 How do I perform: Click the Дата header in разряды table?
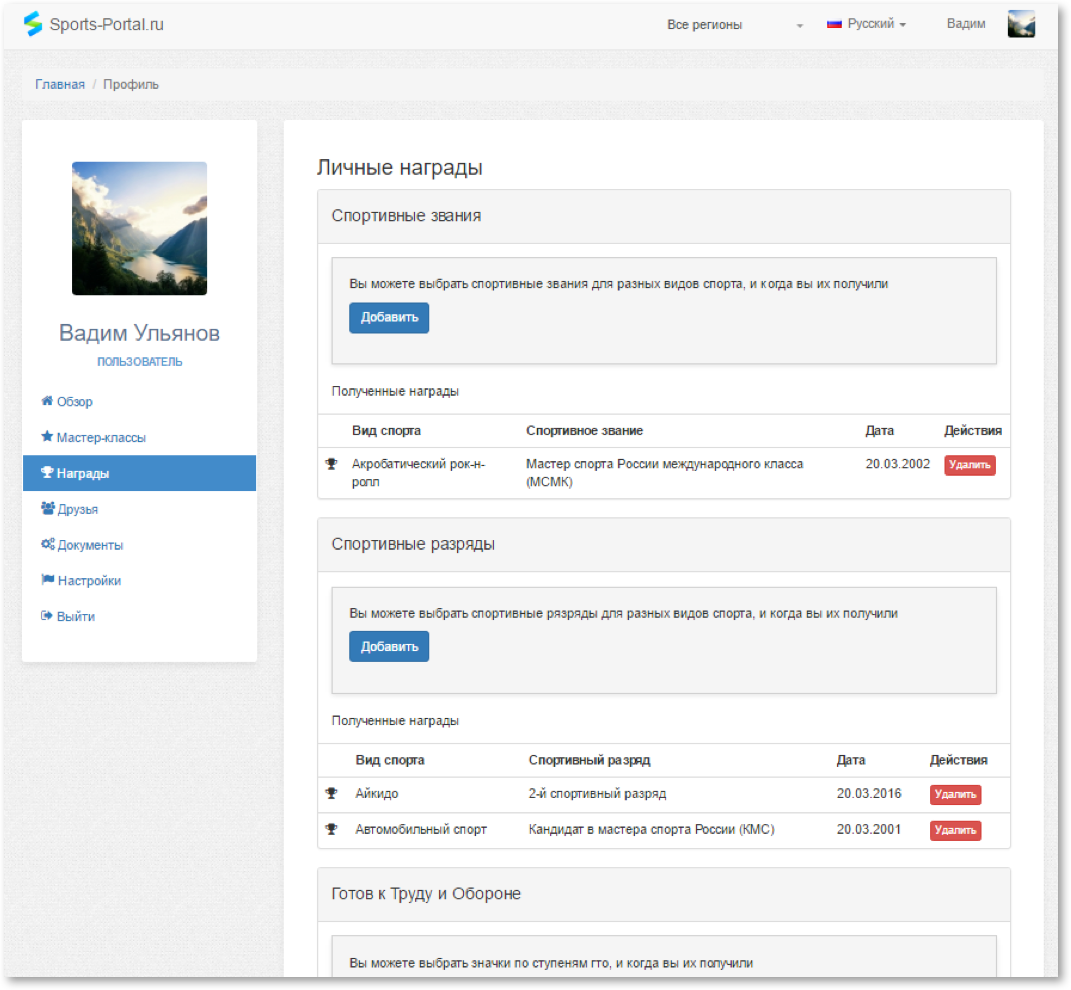(x=851, y=760)
